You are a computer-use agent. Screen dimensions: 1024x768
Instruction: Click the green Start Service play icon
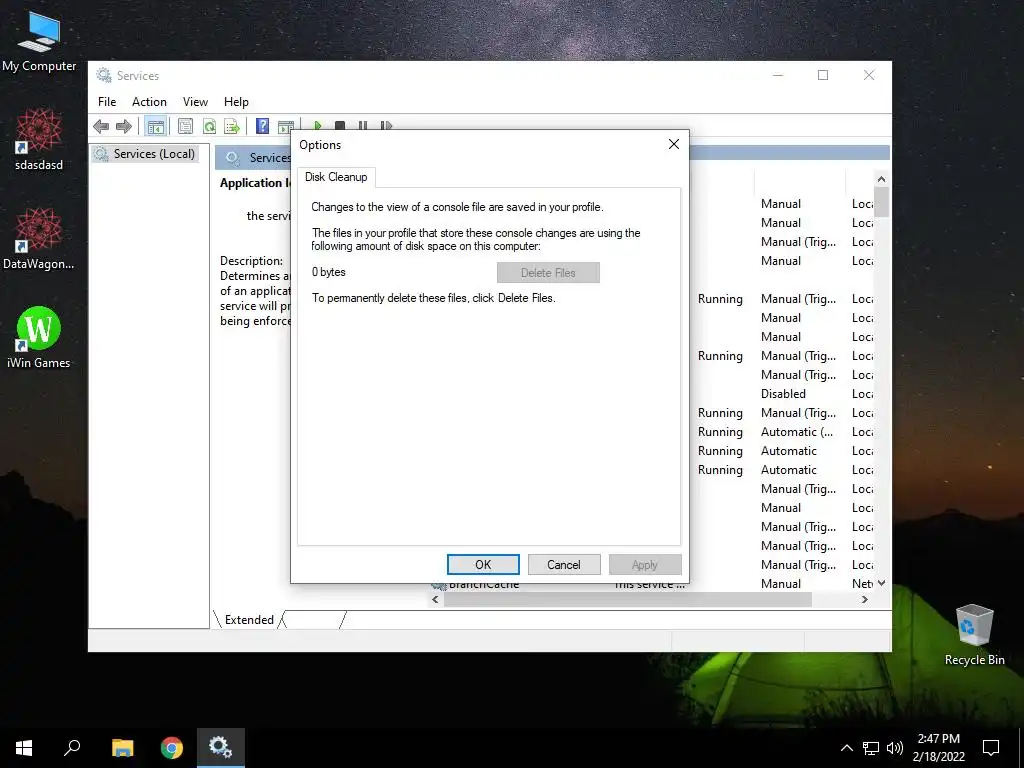point(317,125)
